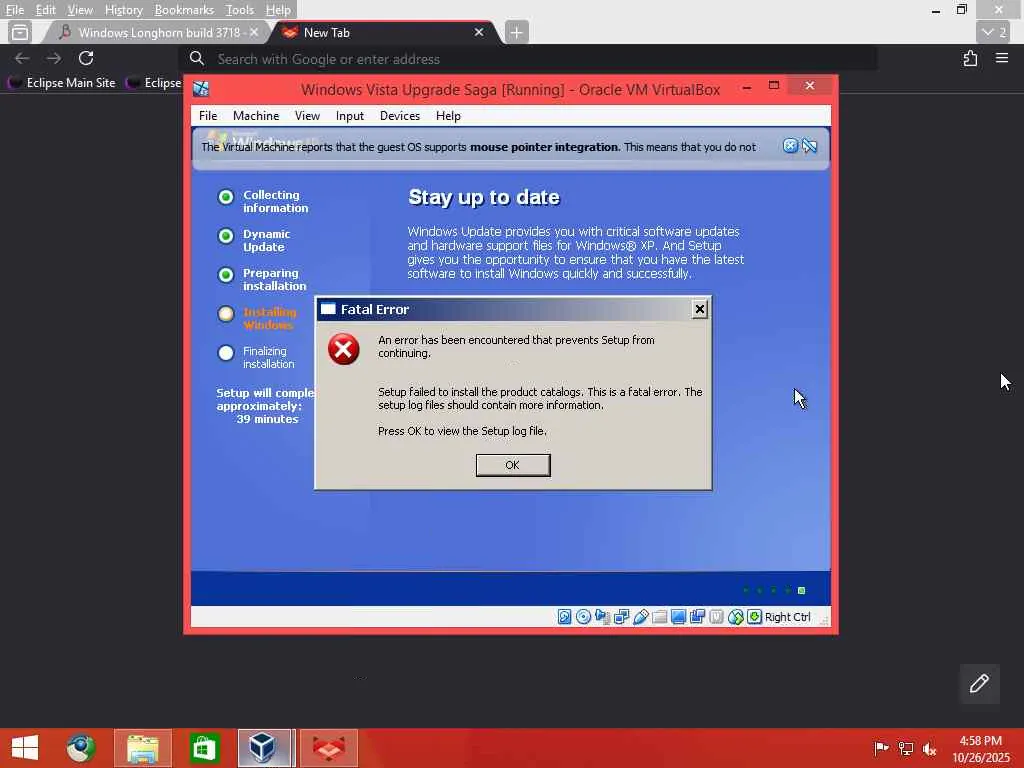Open the browser tab overview icon beside the tabs
The width and height of the screenshot is (1024, 768).
coord(20,32)
